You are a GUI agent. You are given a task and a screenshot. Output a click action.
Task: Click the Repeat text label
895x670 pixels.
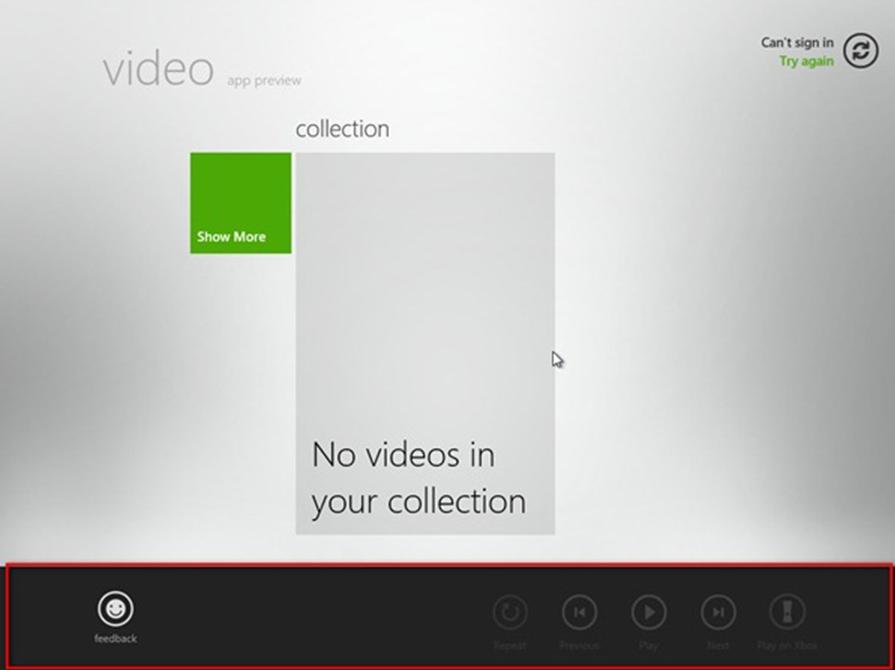[x=510, y=645]
